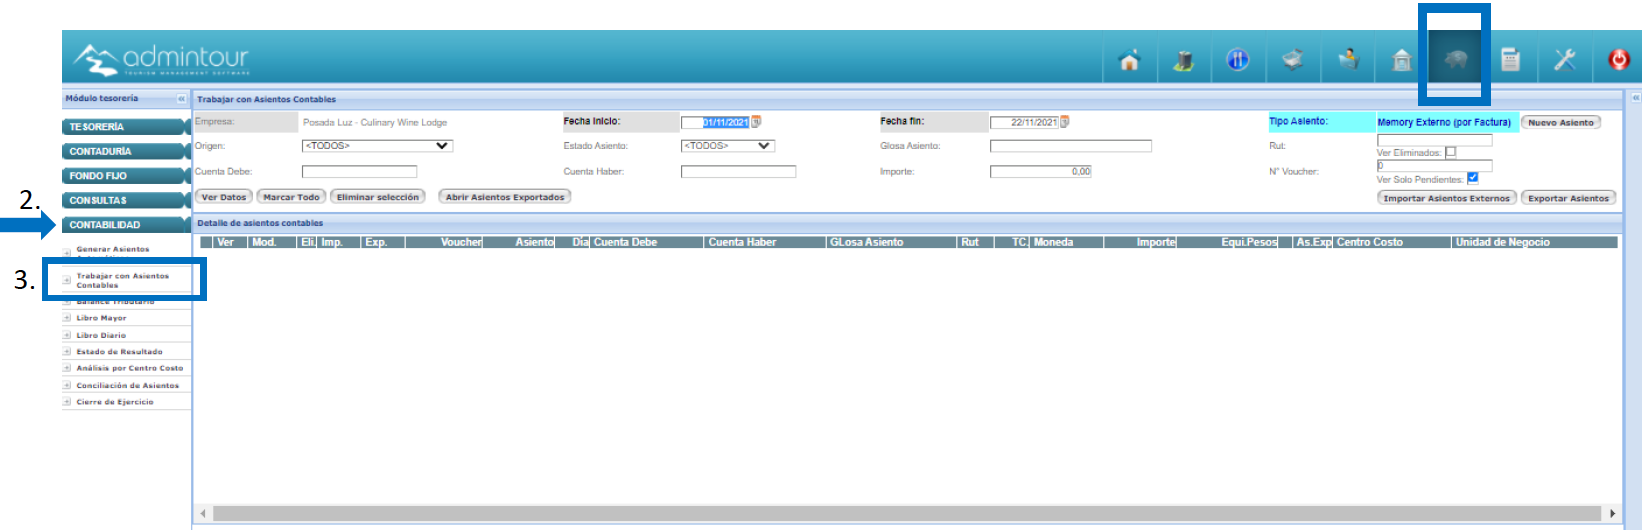Click the bank building icon

[1402, 61]
